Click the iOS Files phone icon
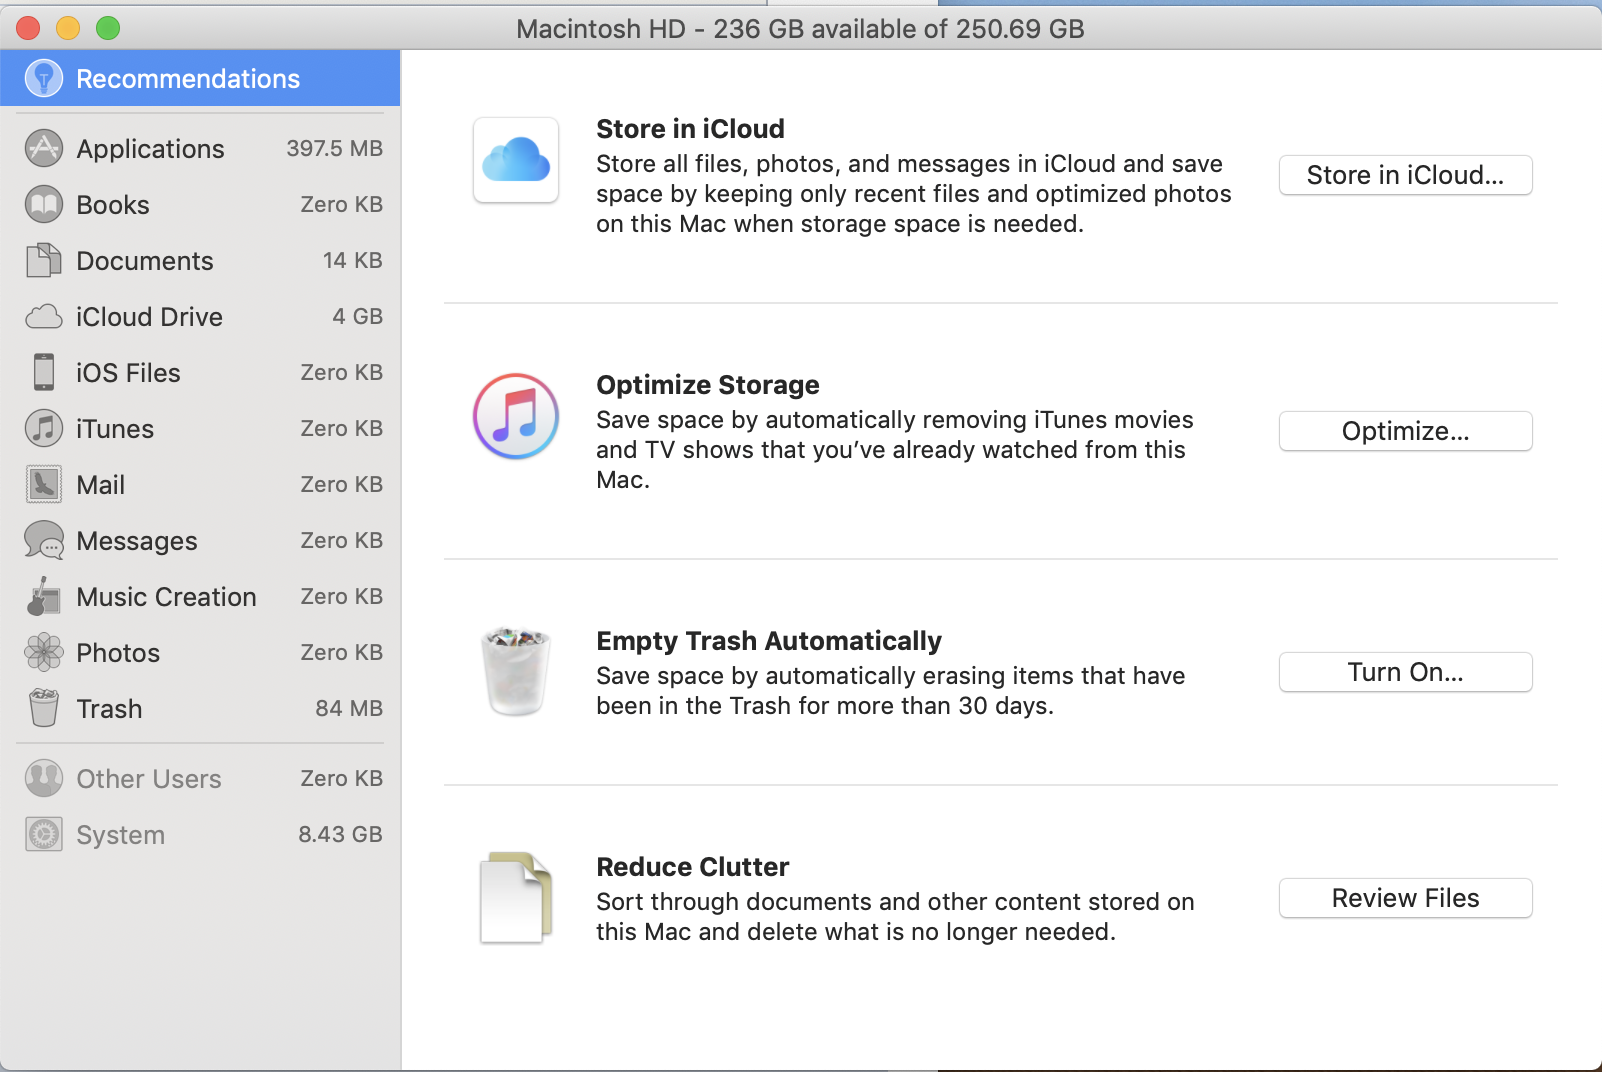The height and width of the screenshot is (1072, 1602). tap(44, 372)
